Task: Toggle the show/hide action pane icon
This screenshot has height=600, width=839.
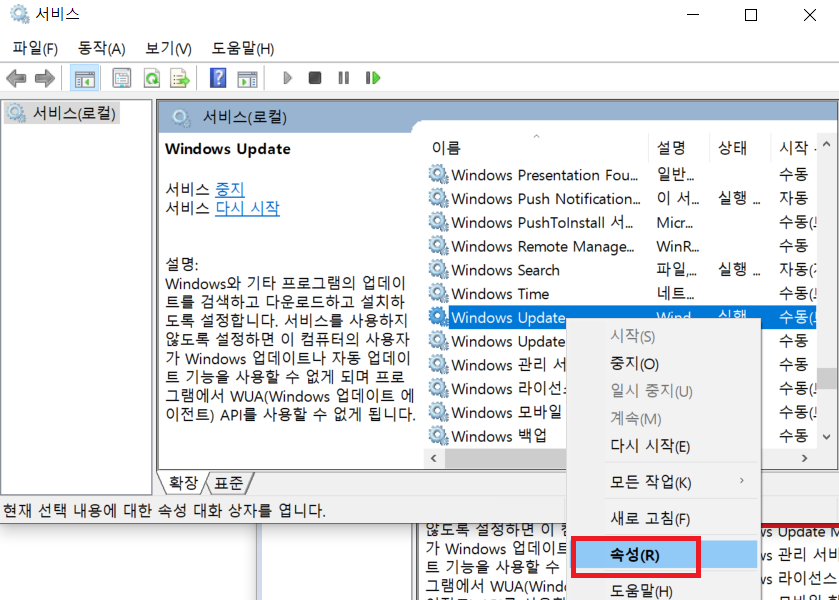Action: pos(247,79)
